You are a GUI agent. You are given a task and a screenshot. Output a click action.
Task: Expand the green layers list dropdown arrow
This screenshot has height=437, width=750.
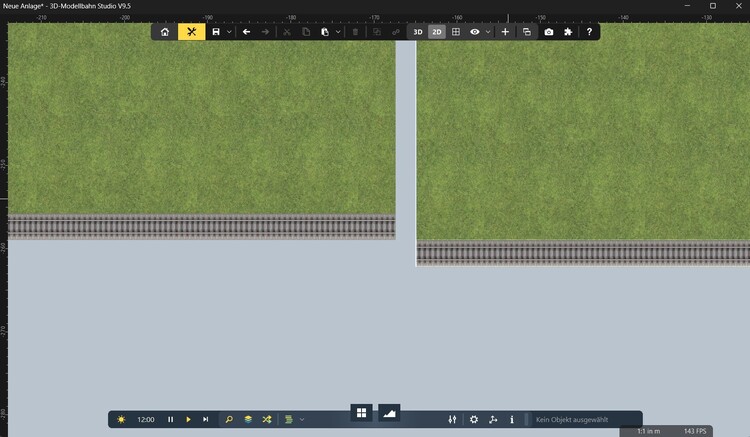pyautogui.click(x=302, y=420)
